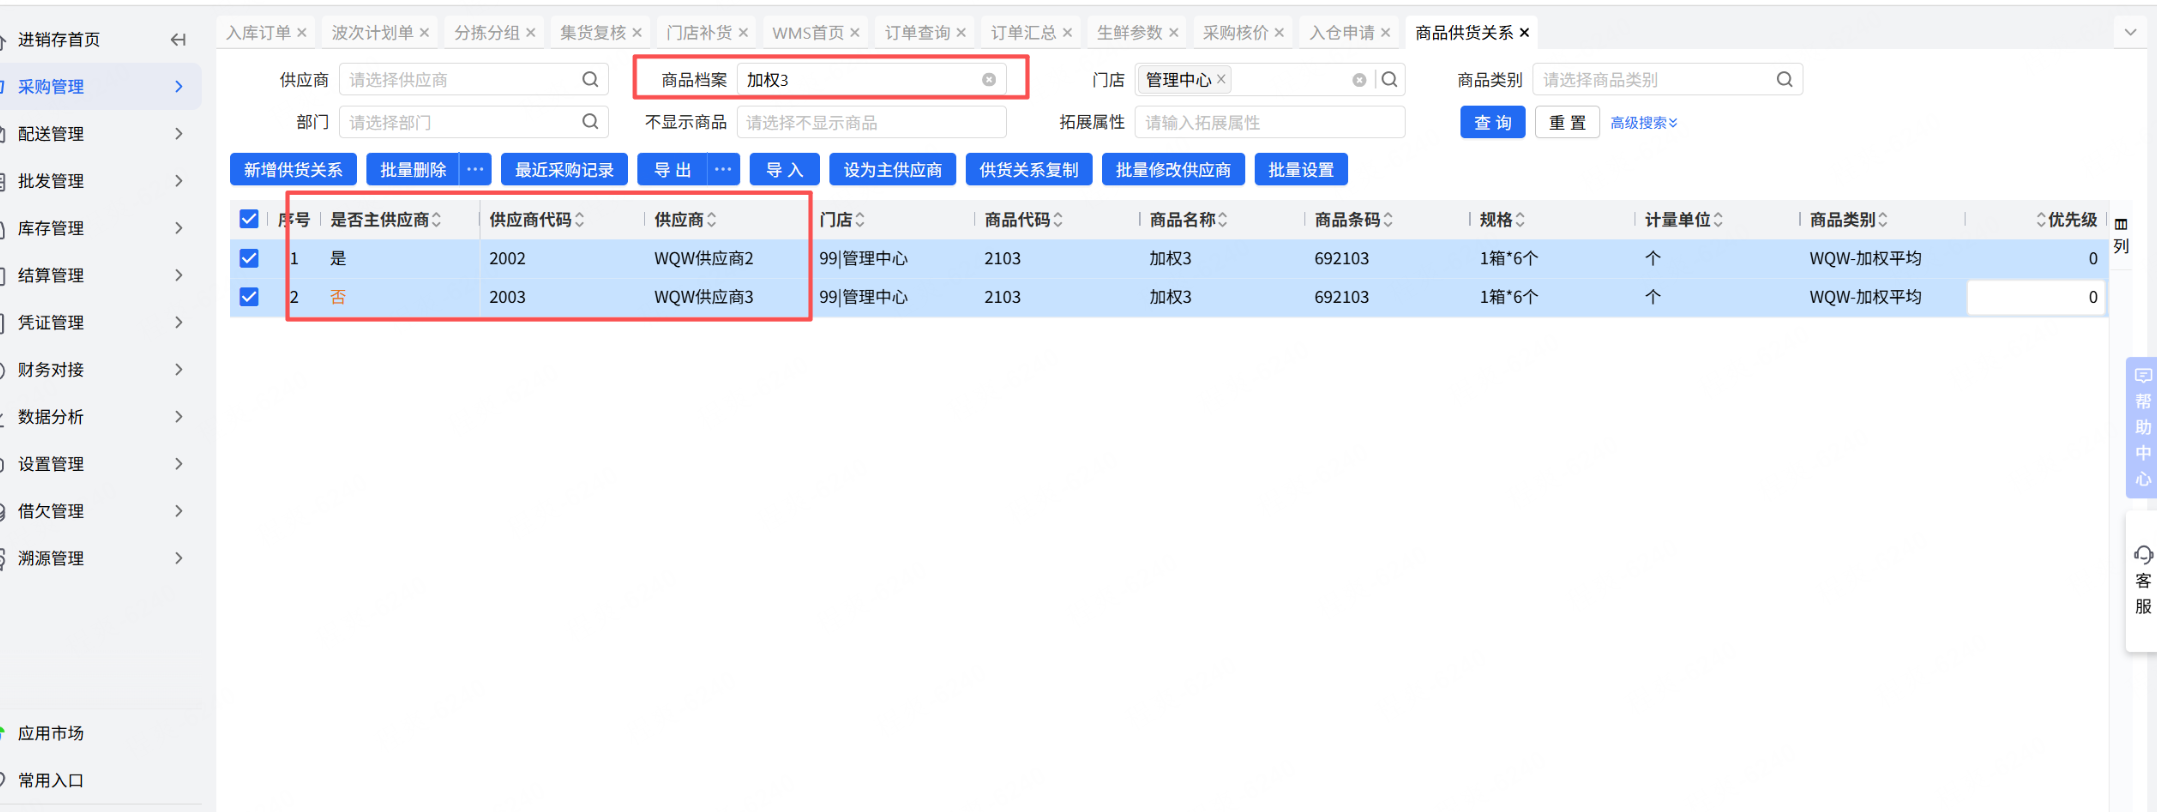The image size is (2157, 812).
Task: Click the 最近采购记录 button
Action: [x=564, y=170]
